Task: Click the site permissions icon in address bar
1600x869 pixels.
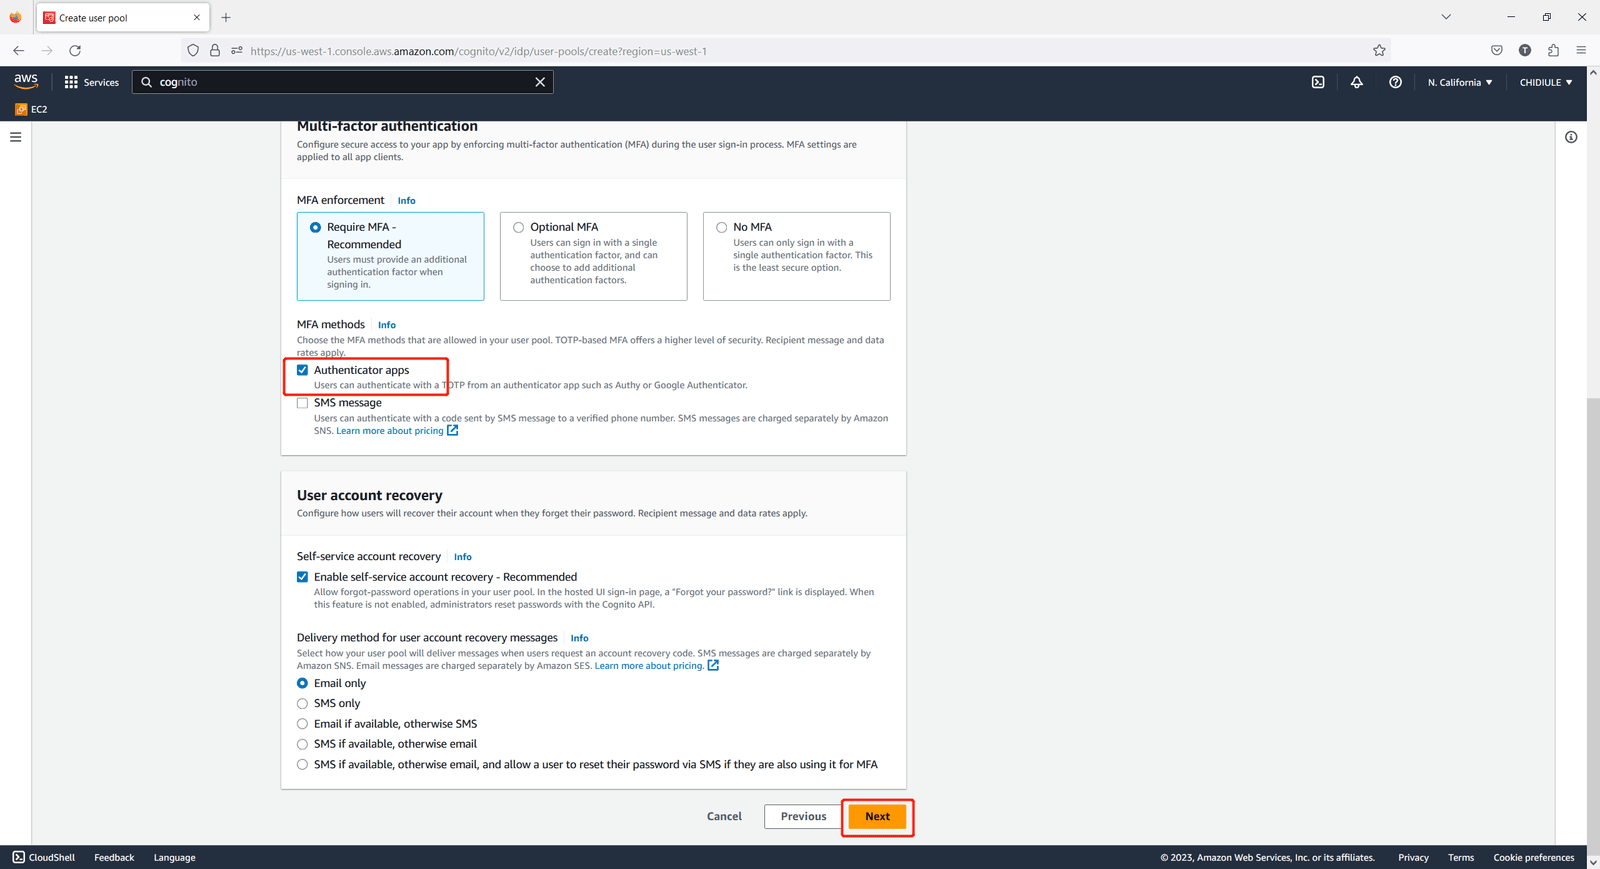Action: pos(237,50)
